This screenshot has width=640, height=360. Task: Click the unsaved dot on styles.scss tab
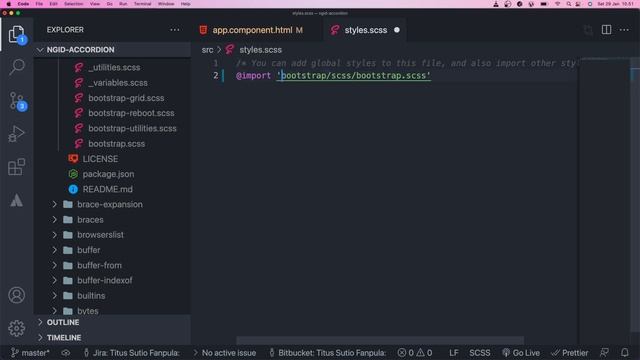click(397, 30)
